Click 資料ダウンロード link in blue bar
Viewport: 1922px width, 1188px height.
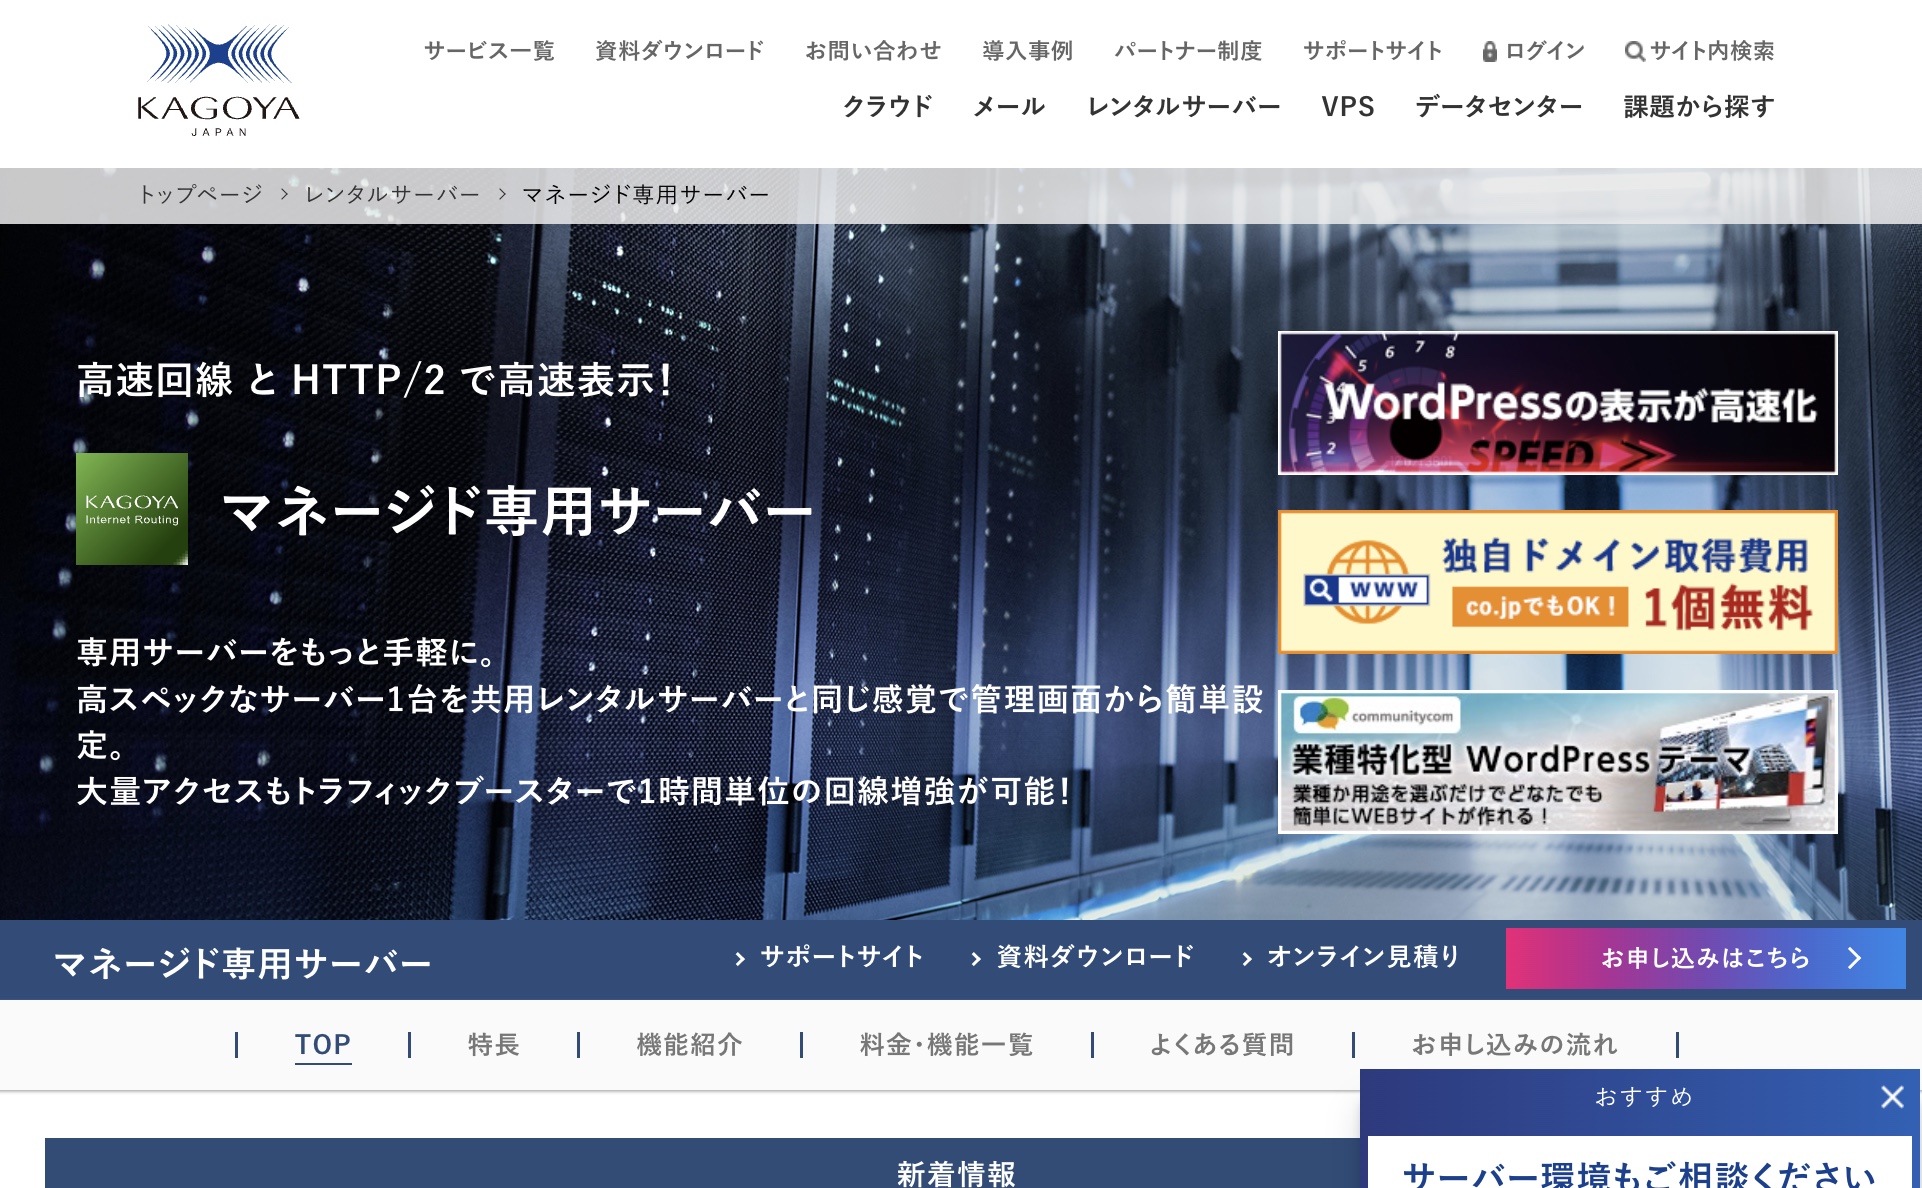point(1094,957)
